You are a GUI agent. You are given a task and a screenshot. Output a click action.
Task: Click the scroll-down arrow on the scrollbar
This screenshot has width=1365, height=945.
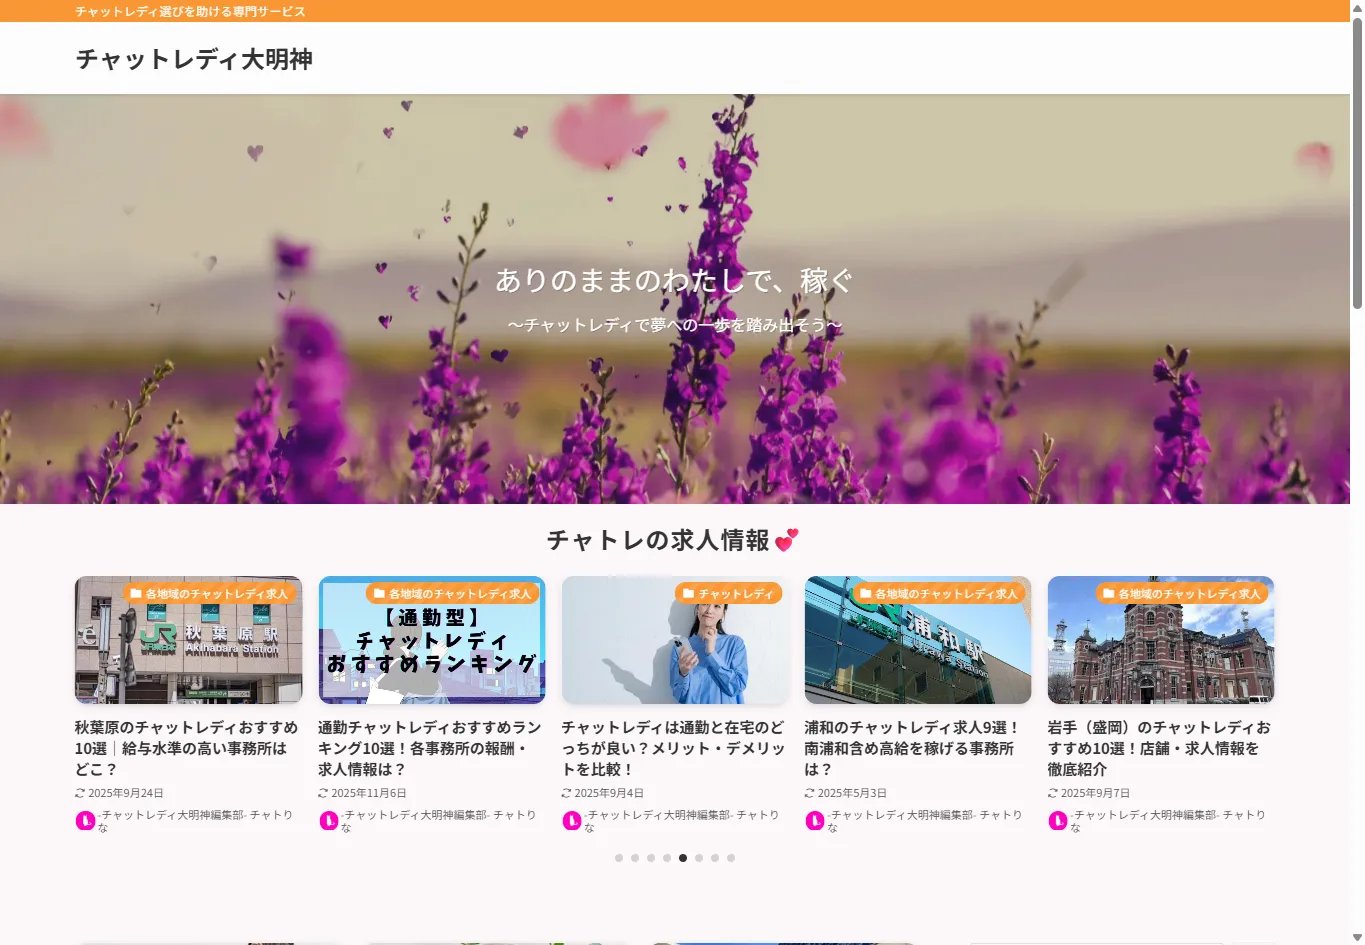click(x=1357, y=937)
